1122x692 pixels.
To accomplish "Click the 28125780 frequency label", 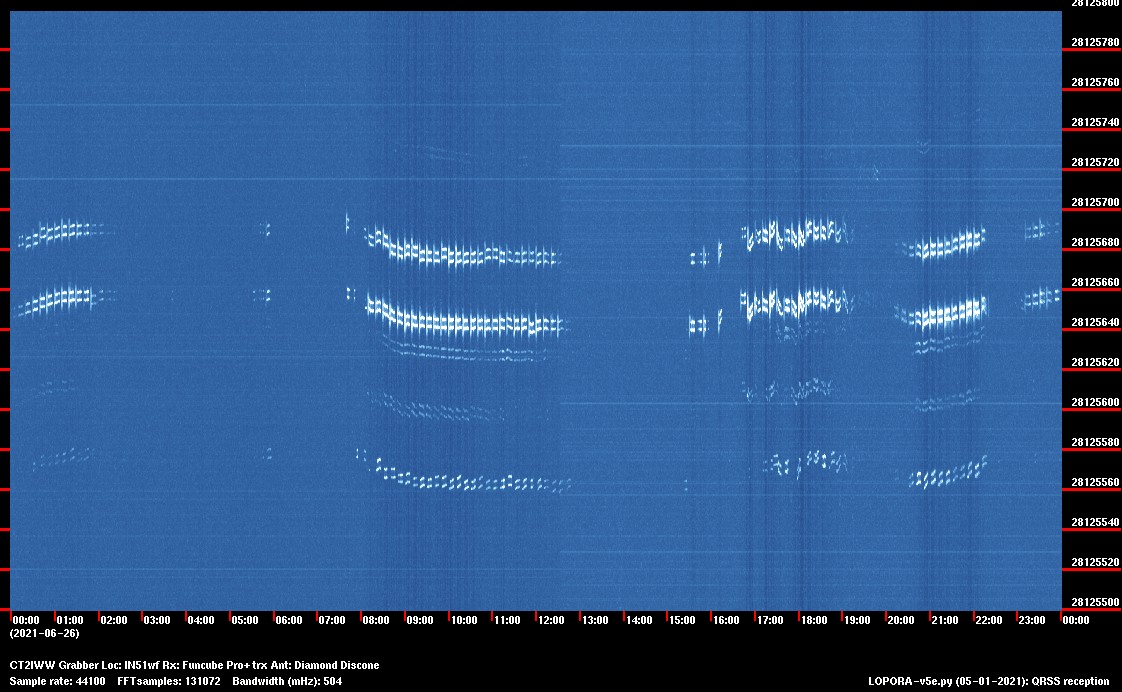I will 1095,43.
